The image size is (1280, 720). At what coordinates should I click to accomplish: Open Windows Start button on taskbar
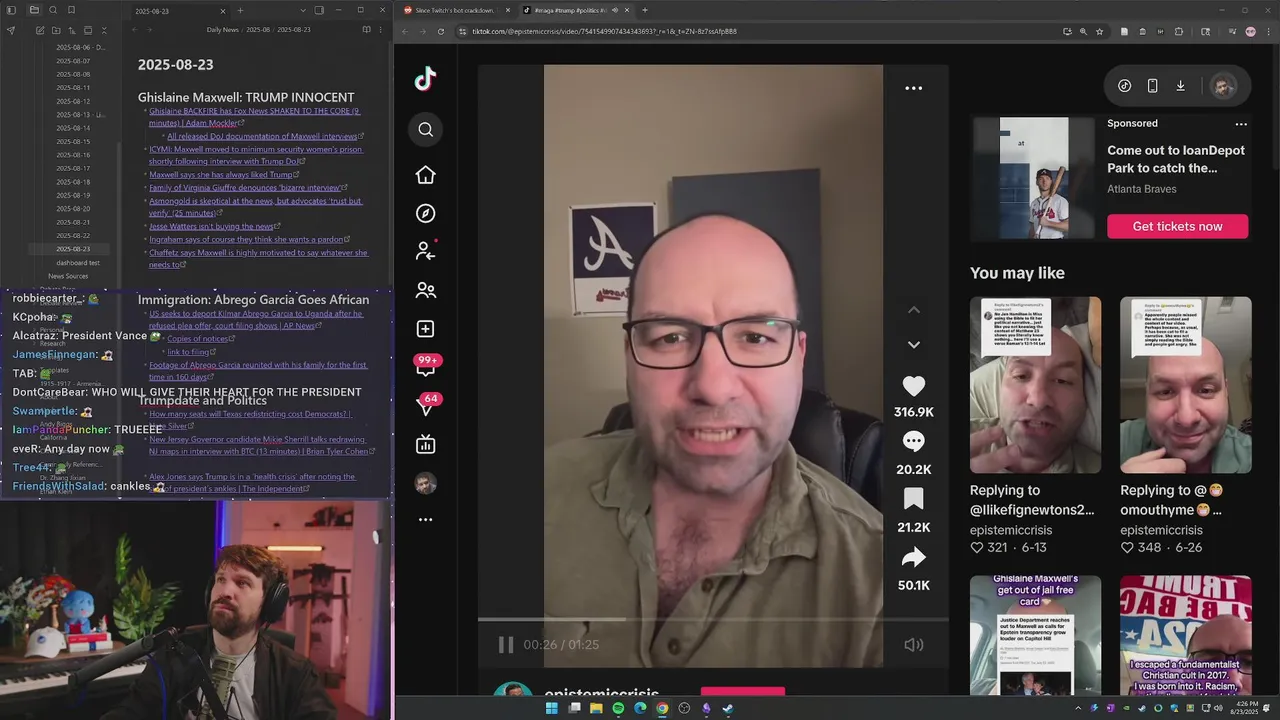[x=551, y=708]
